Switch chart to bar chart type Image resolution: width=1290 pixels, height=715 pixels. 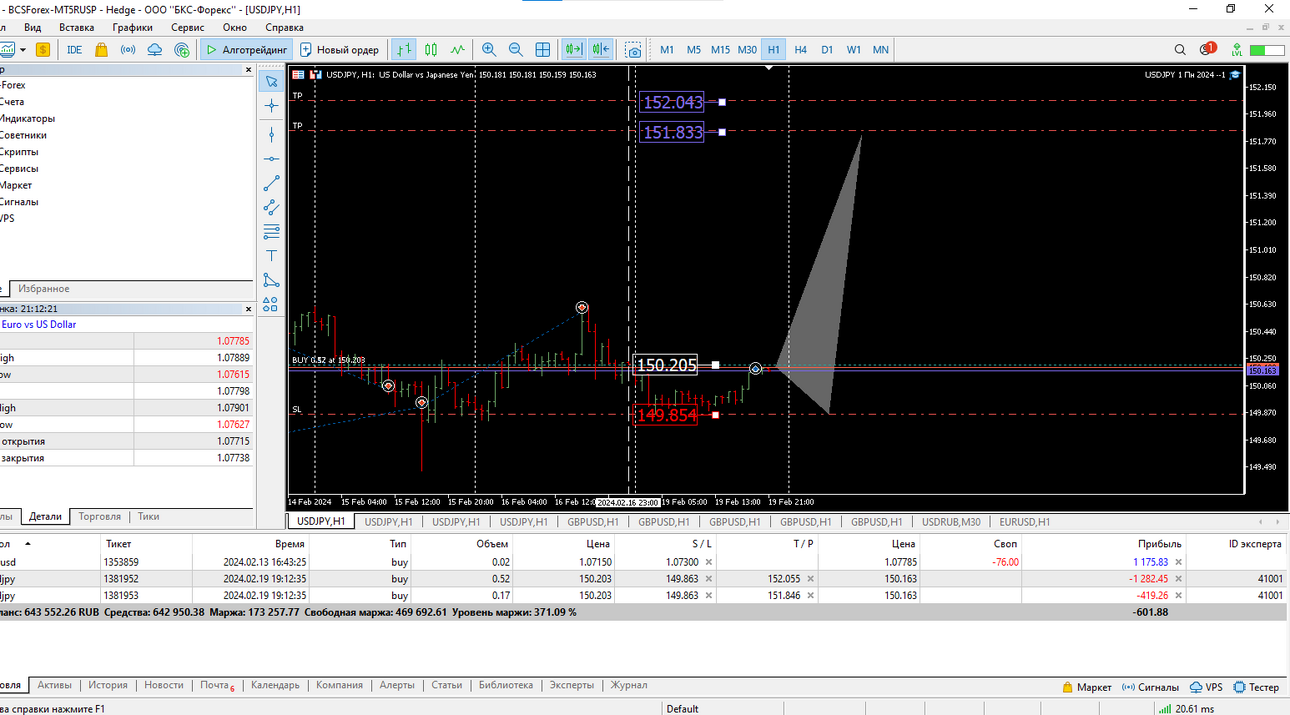[404, 49]
